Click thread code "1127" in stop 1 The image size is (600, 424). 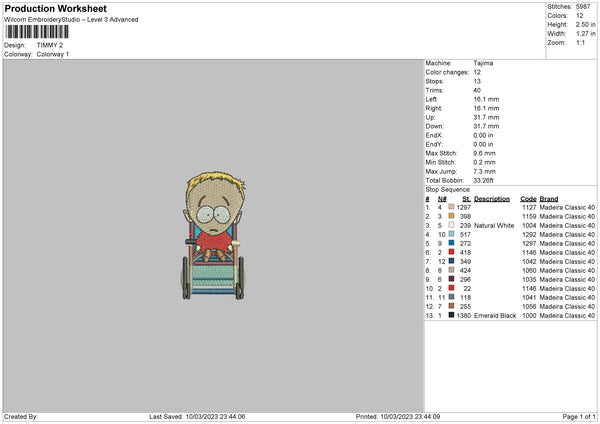pyautogui.click(x=529, y=207)
